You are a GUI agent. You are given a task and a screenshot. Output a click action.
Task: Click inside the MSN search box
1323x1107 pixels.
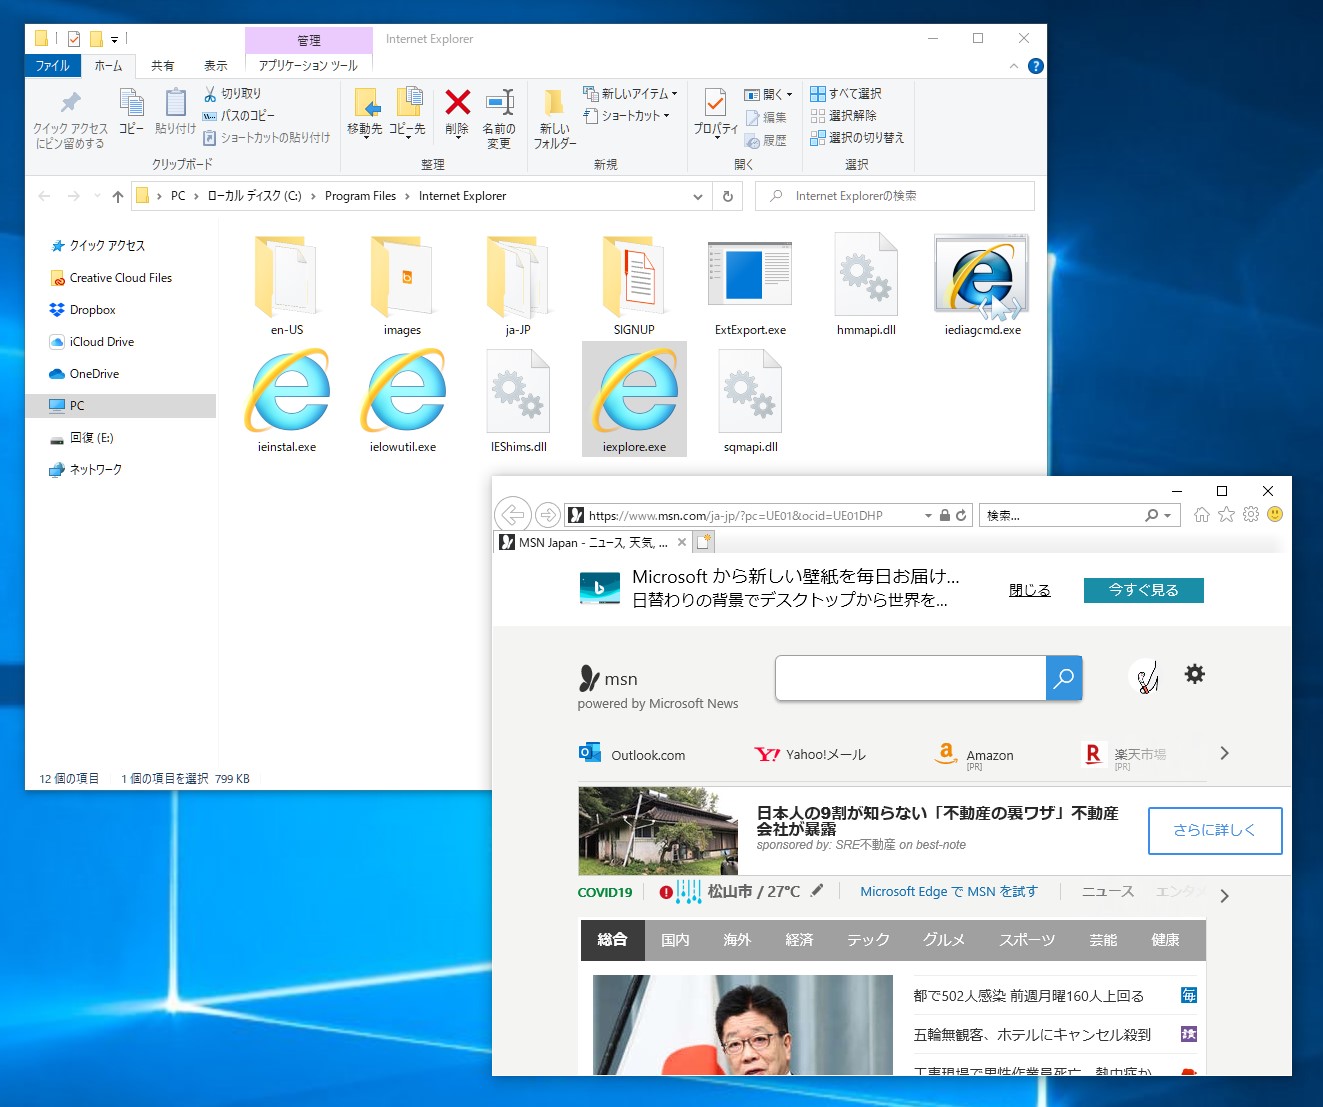pos(910,678)
